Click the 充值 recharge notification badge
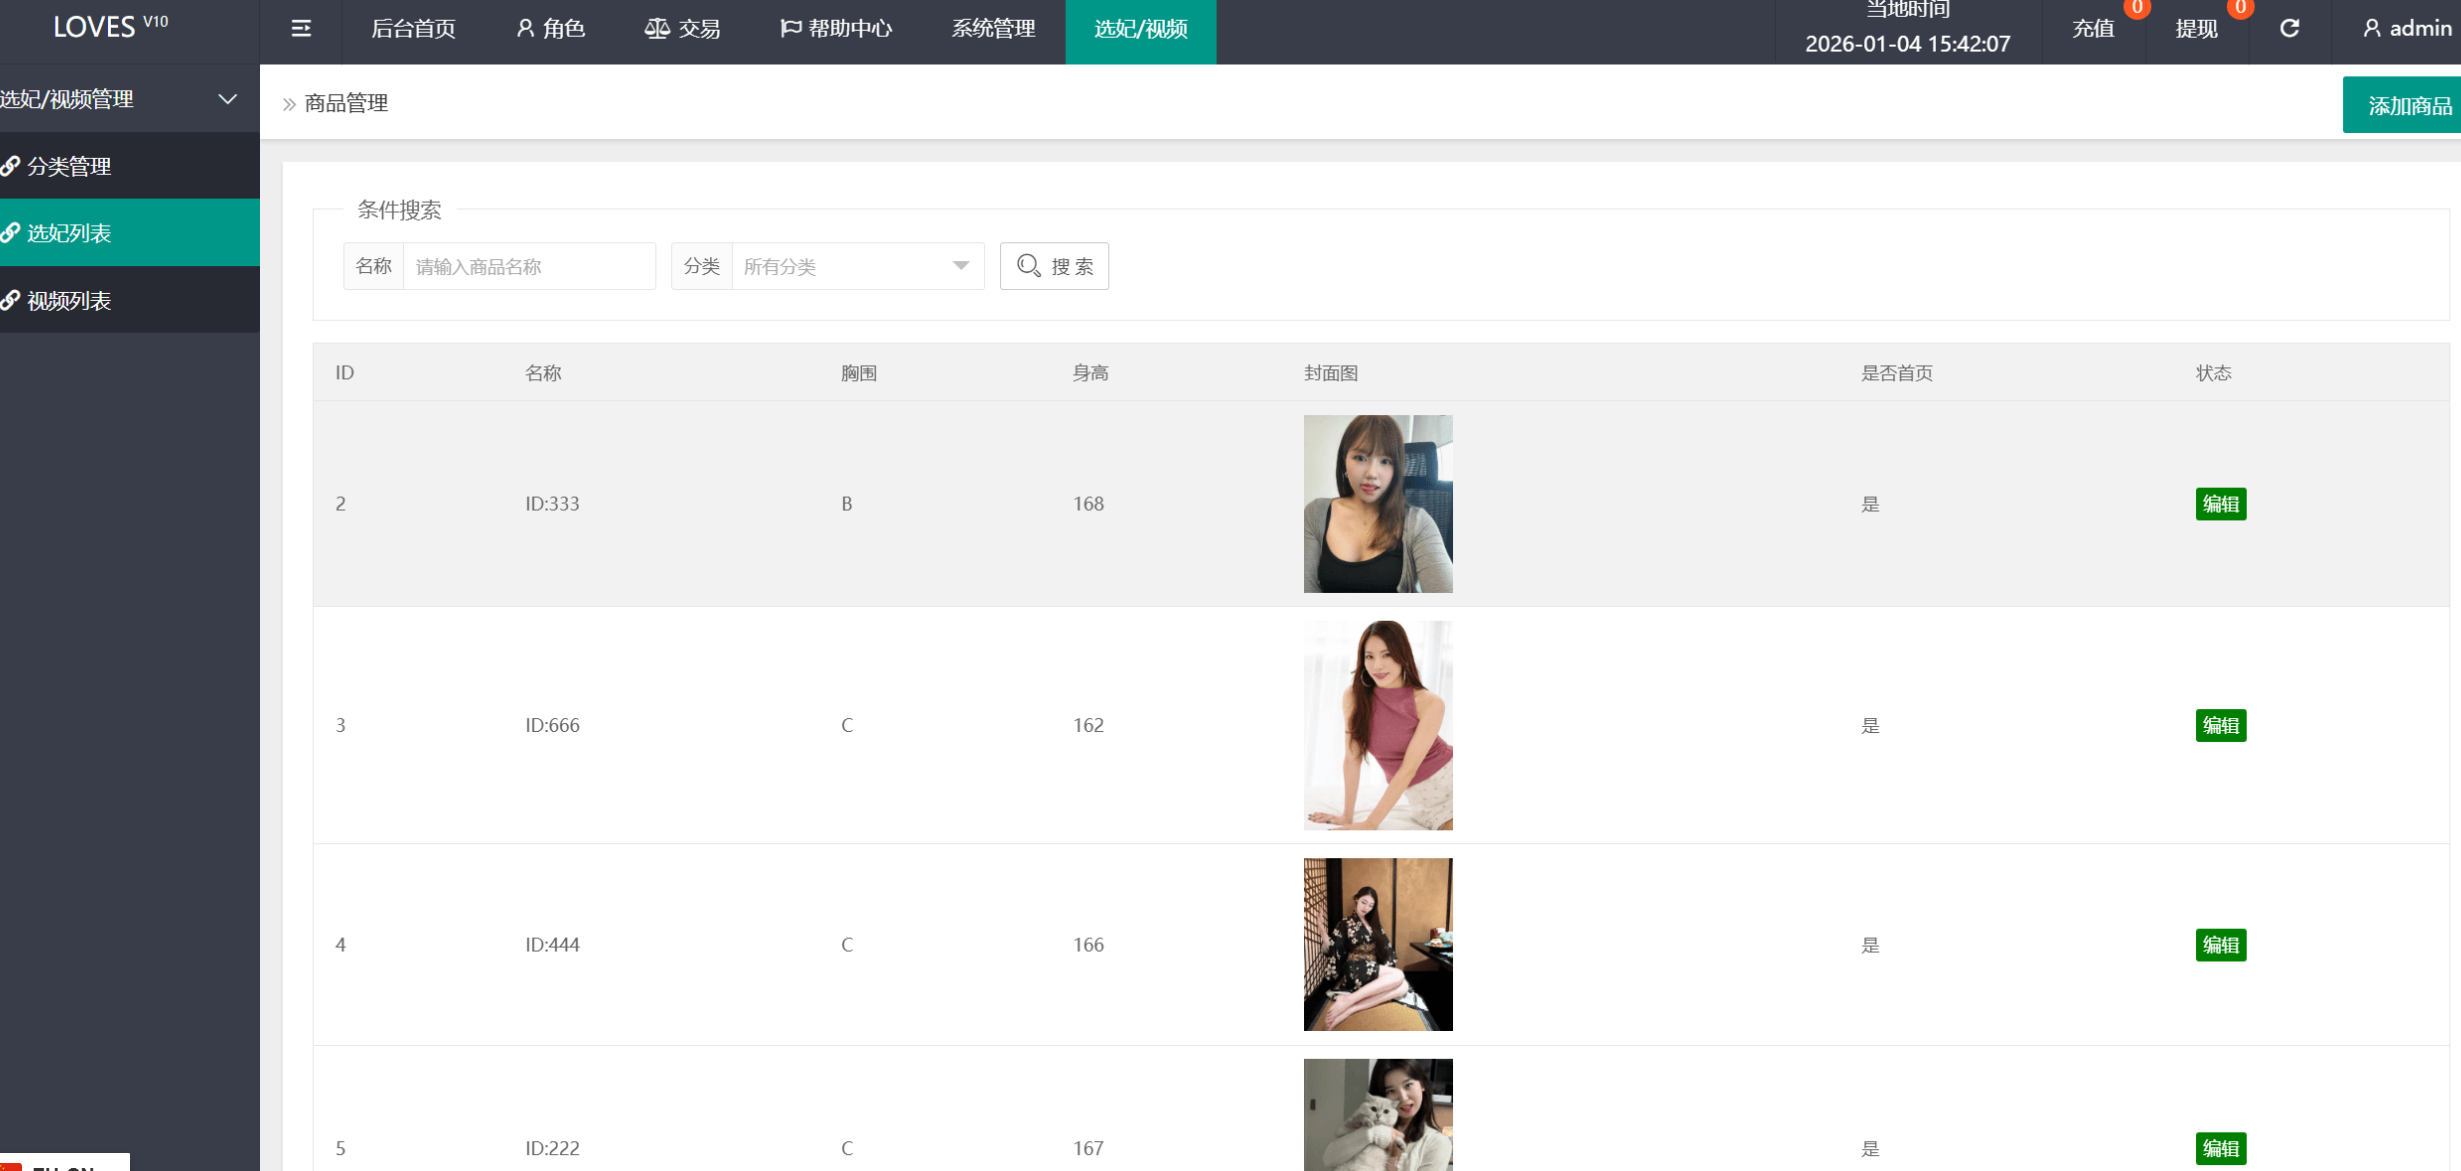The height and width of the screenshot is (1171, 2461). (x=2137, y=9)
